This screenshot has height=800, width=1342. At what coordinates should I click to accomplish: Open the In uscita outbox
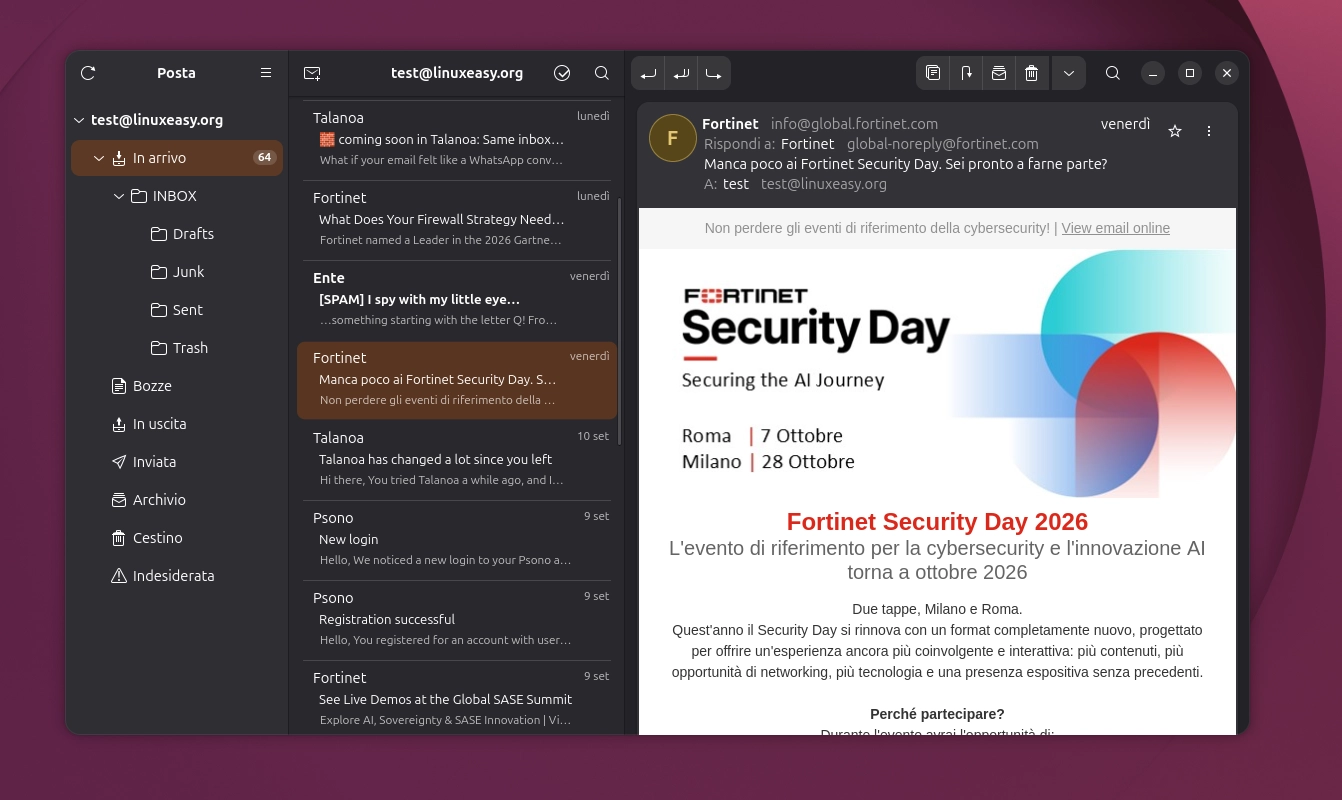click(177, 424)
